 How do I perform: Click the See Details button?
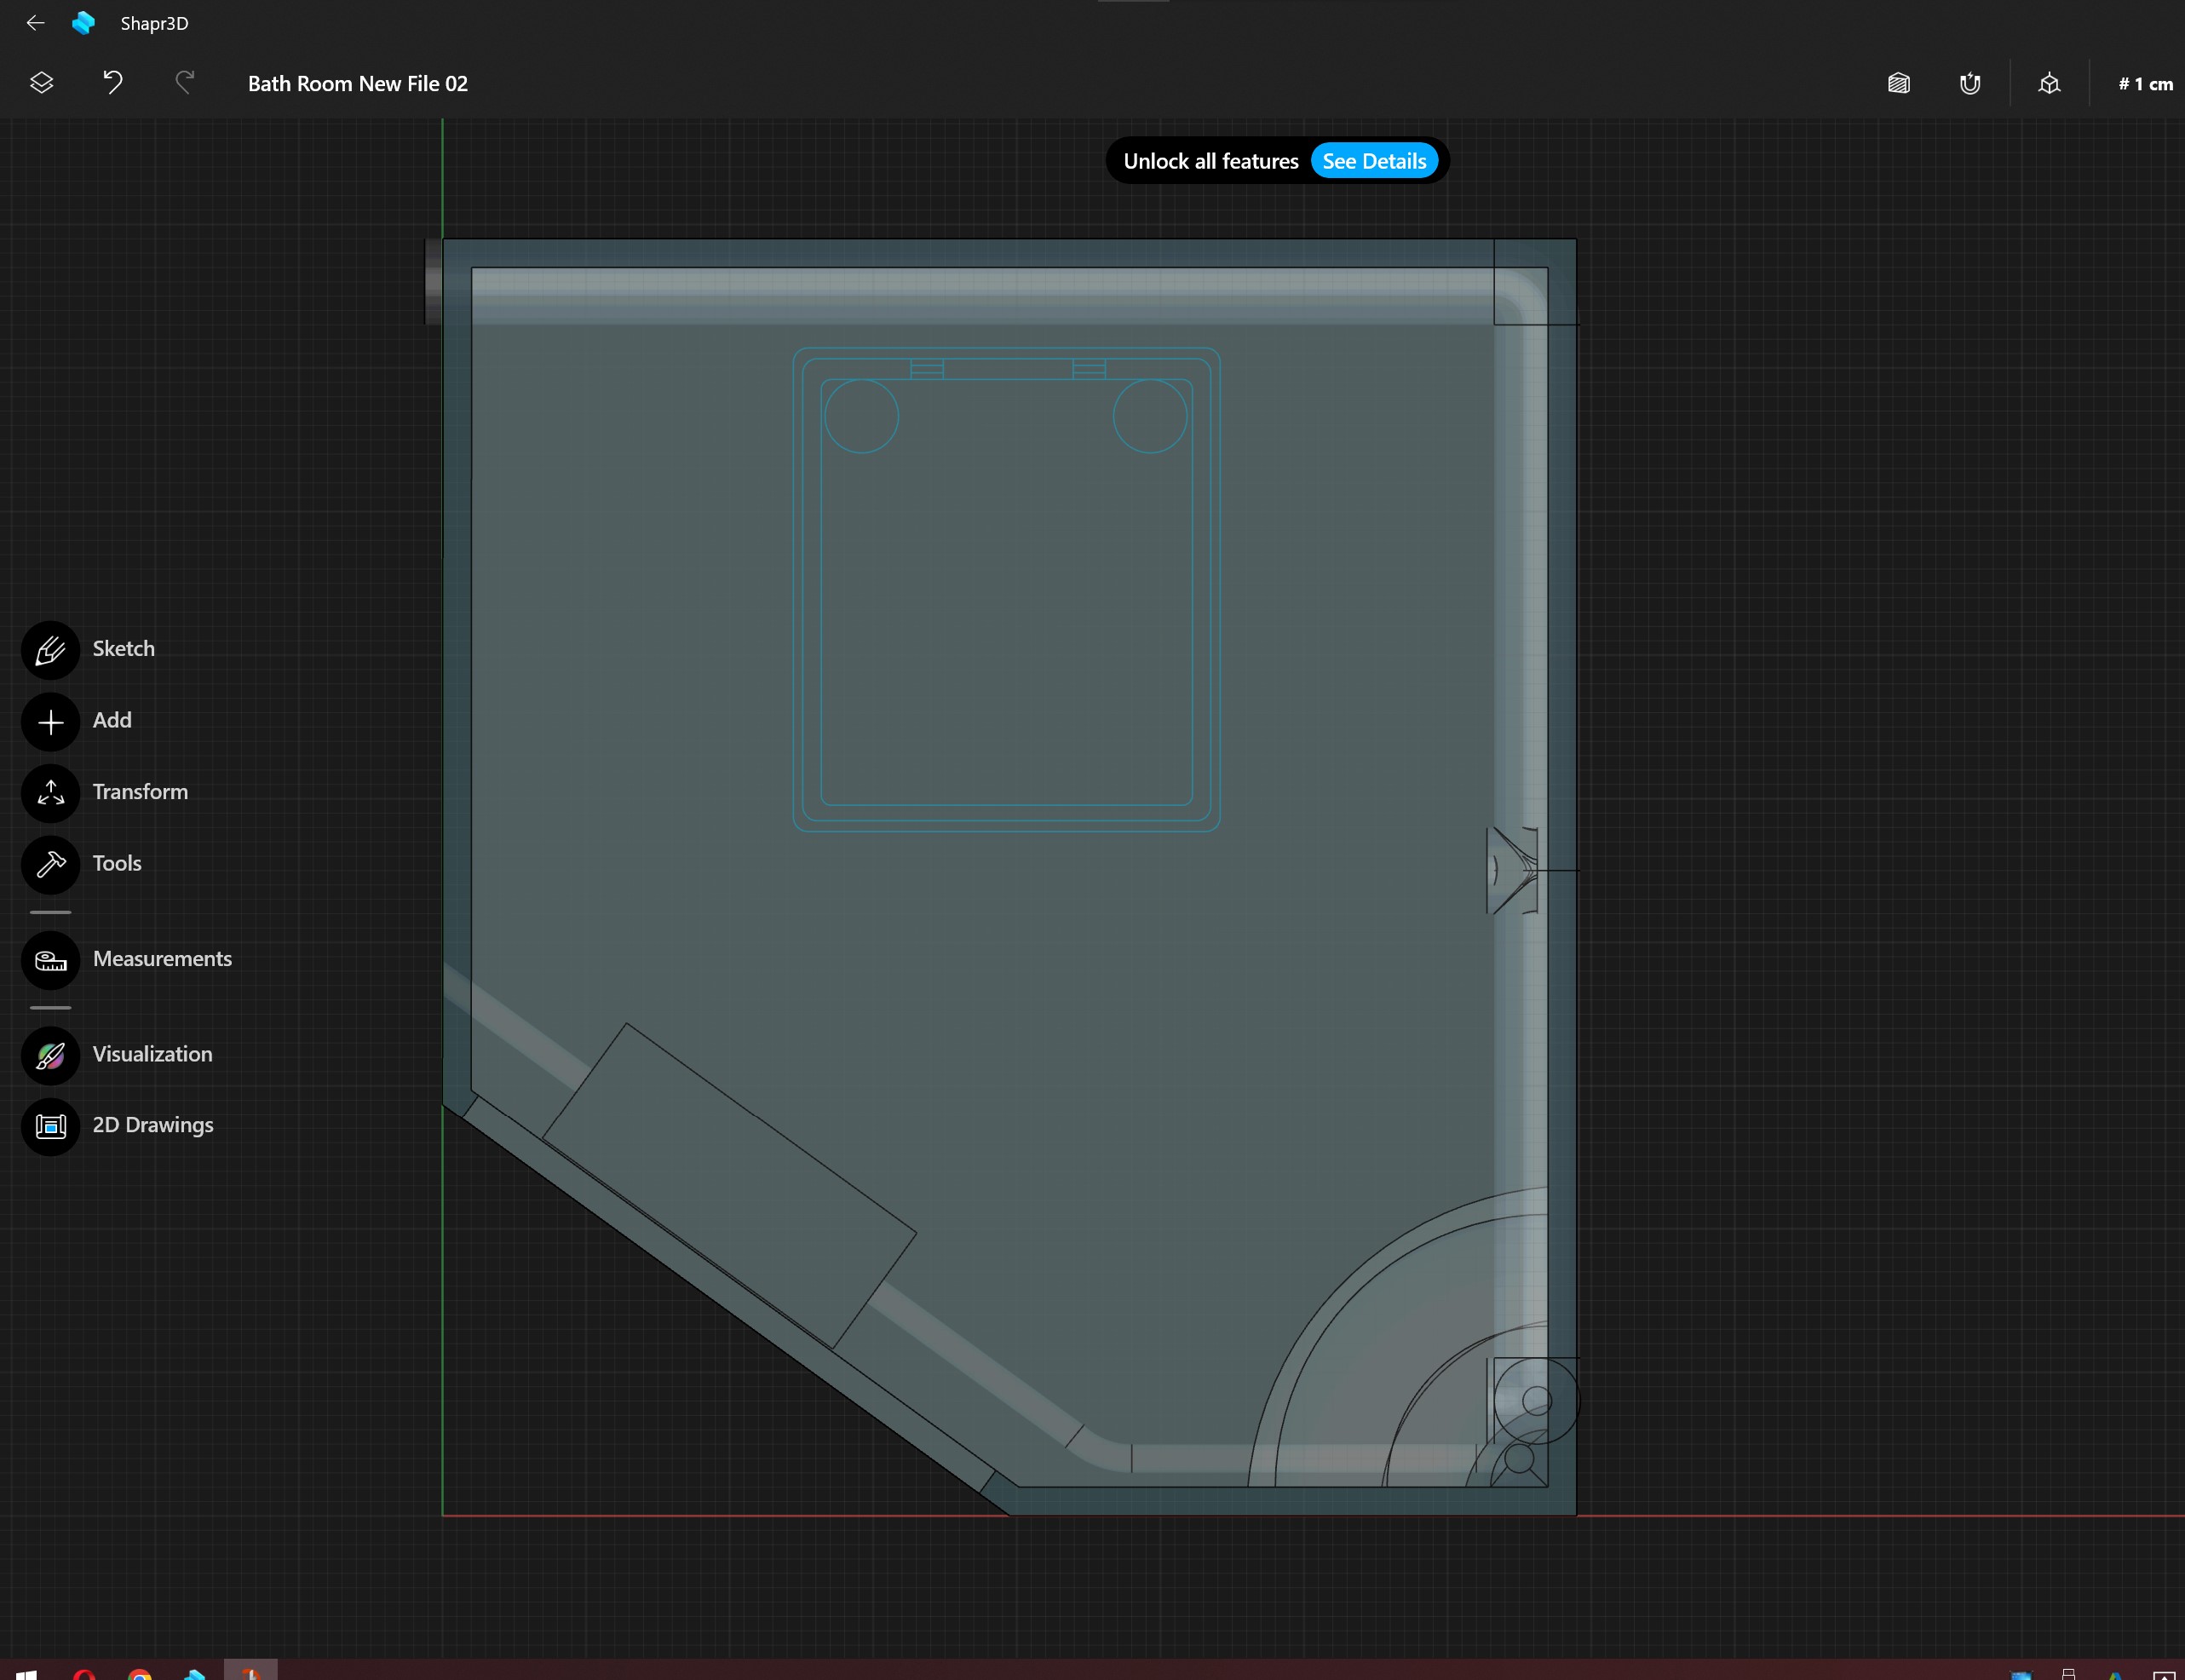coord(1374,161)
